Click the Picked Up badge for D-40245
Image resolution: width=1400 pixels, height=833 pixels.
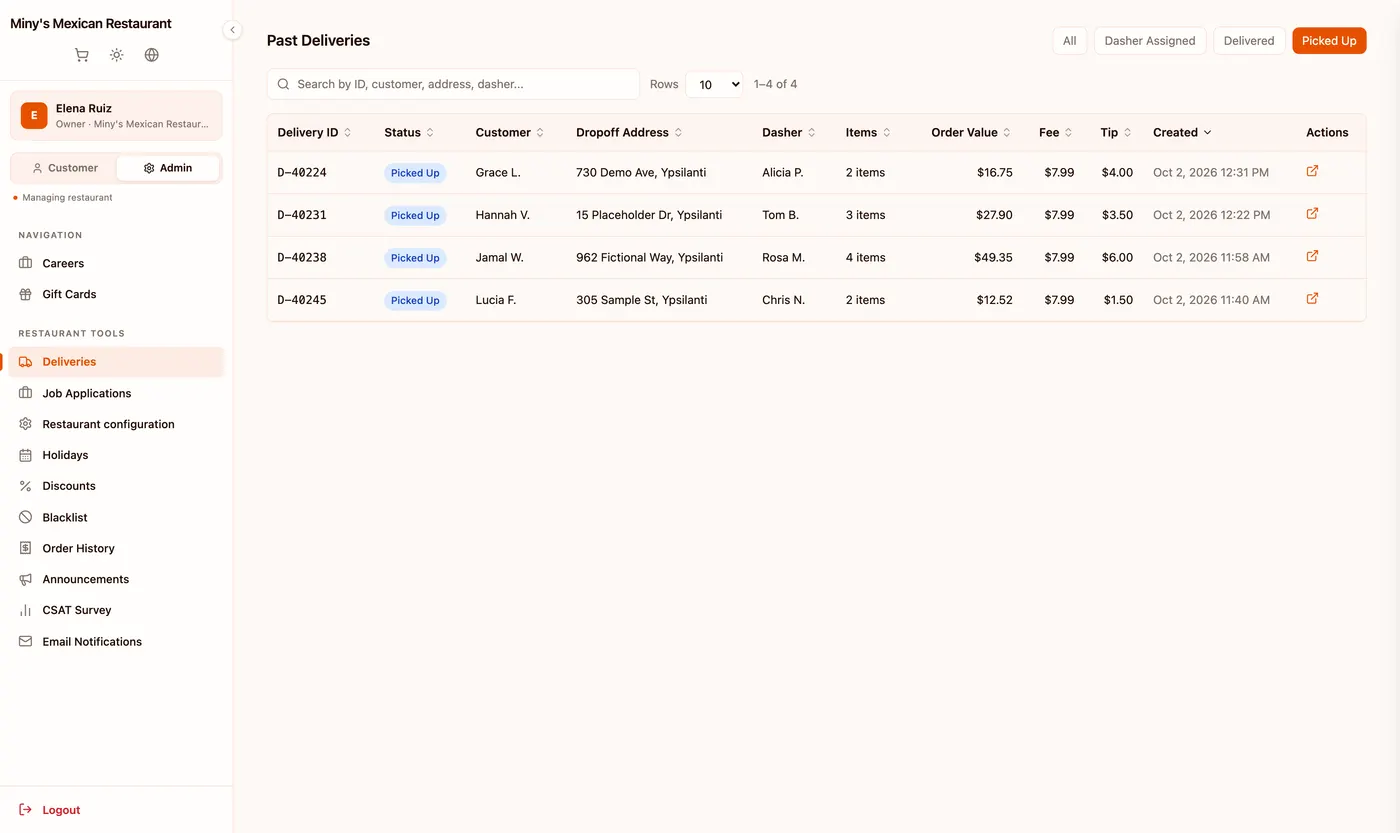[415, 300]
